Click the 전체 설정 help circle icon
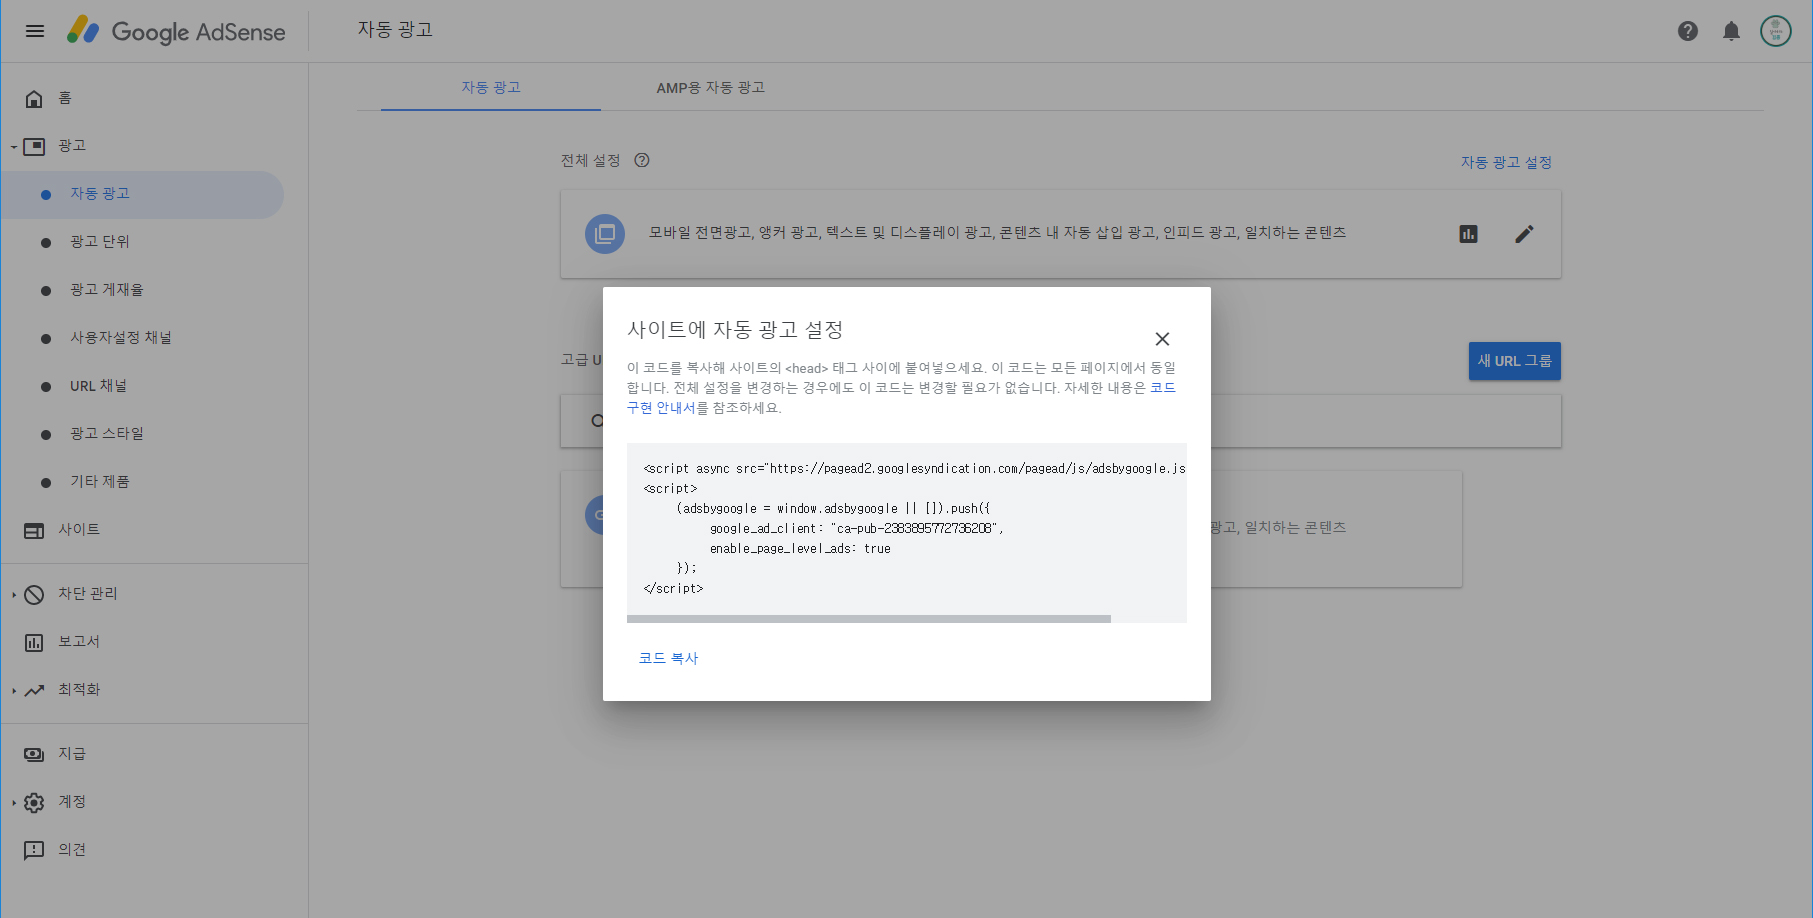 click(x=642, y=160)
